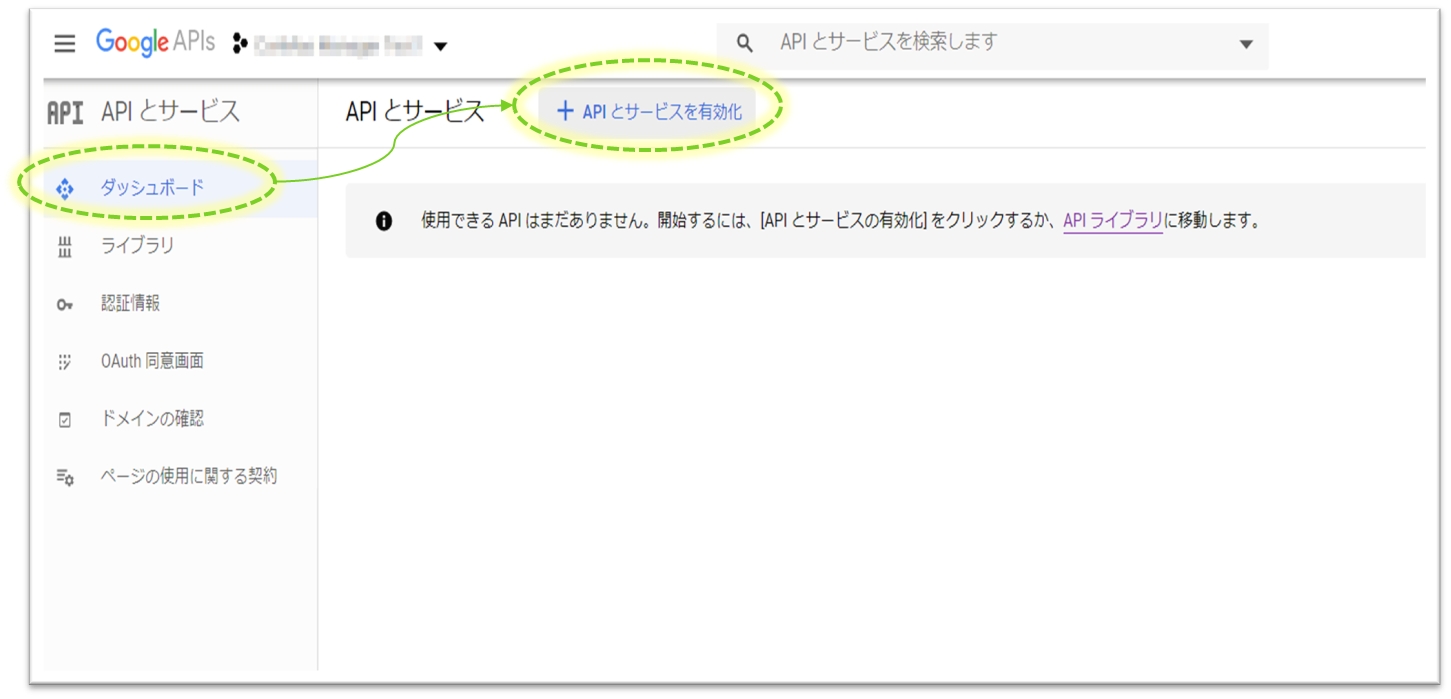Click the ダッシュボード sidebar icon
The width and height of the screenshot is (1451, 699).
tap(65, 188)
